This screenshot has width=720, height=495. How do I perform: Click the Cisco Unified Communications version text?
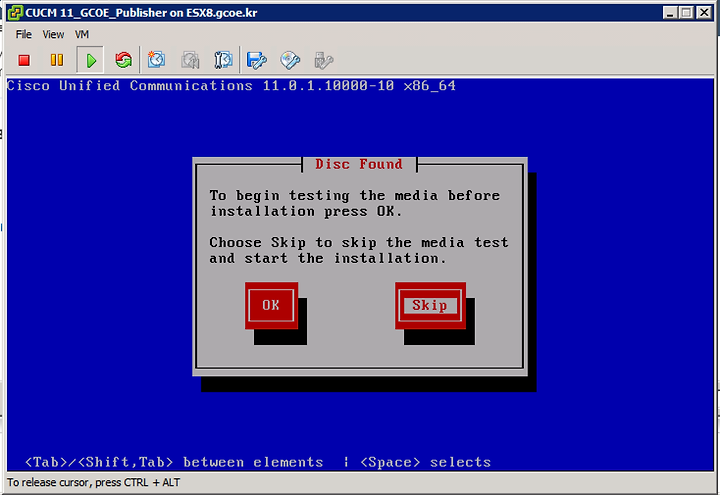(x=231, y=86)
